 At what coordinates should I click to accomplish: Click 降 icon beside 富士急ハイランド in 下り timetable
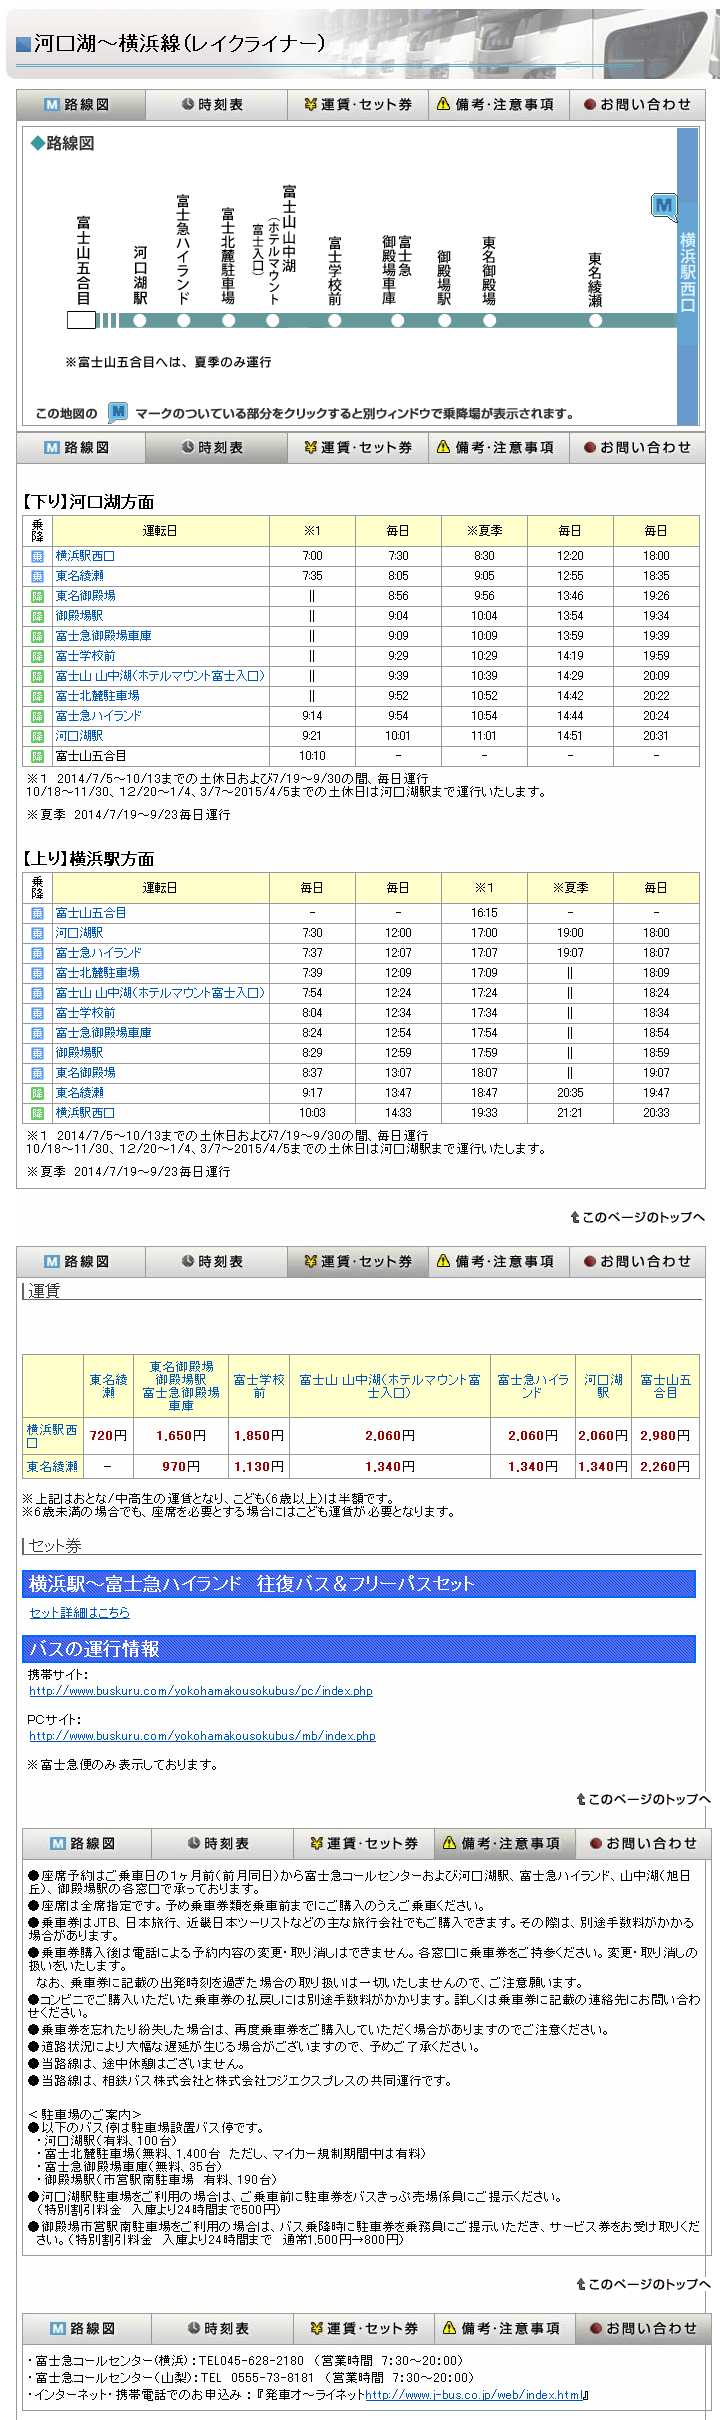click(38, 716)
